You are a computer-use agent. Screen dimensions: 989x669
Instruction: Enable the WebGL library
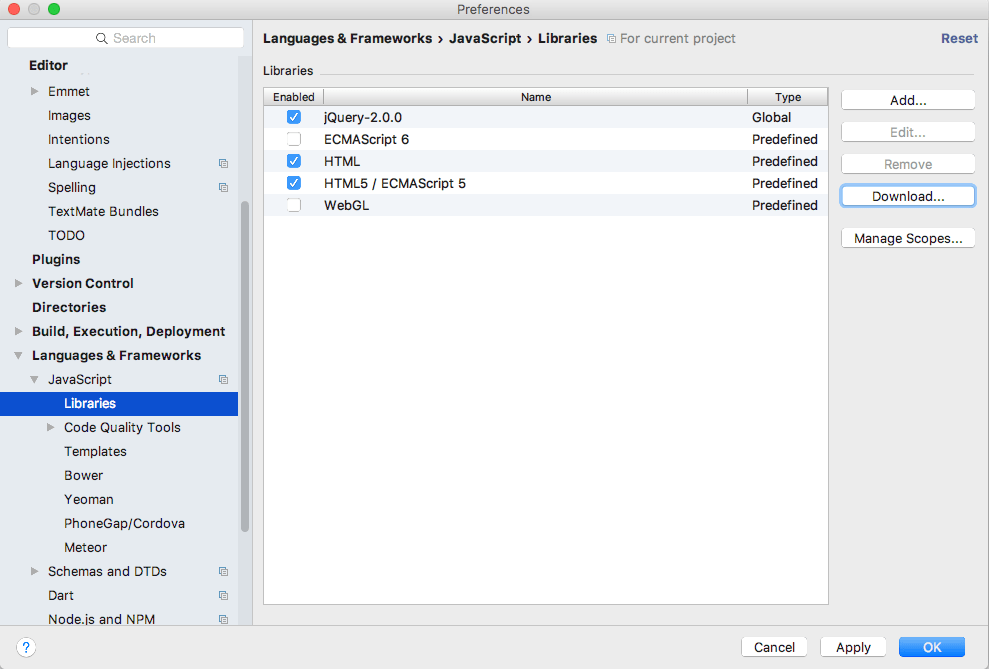click(293, 205)
